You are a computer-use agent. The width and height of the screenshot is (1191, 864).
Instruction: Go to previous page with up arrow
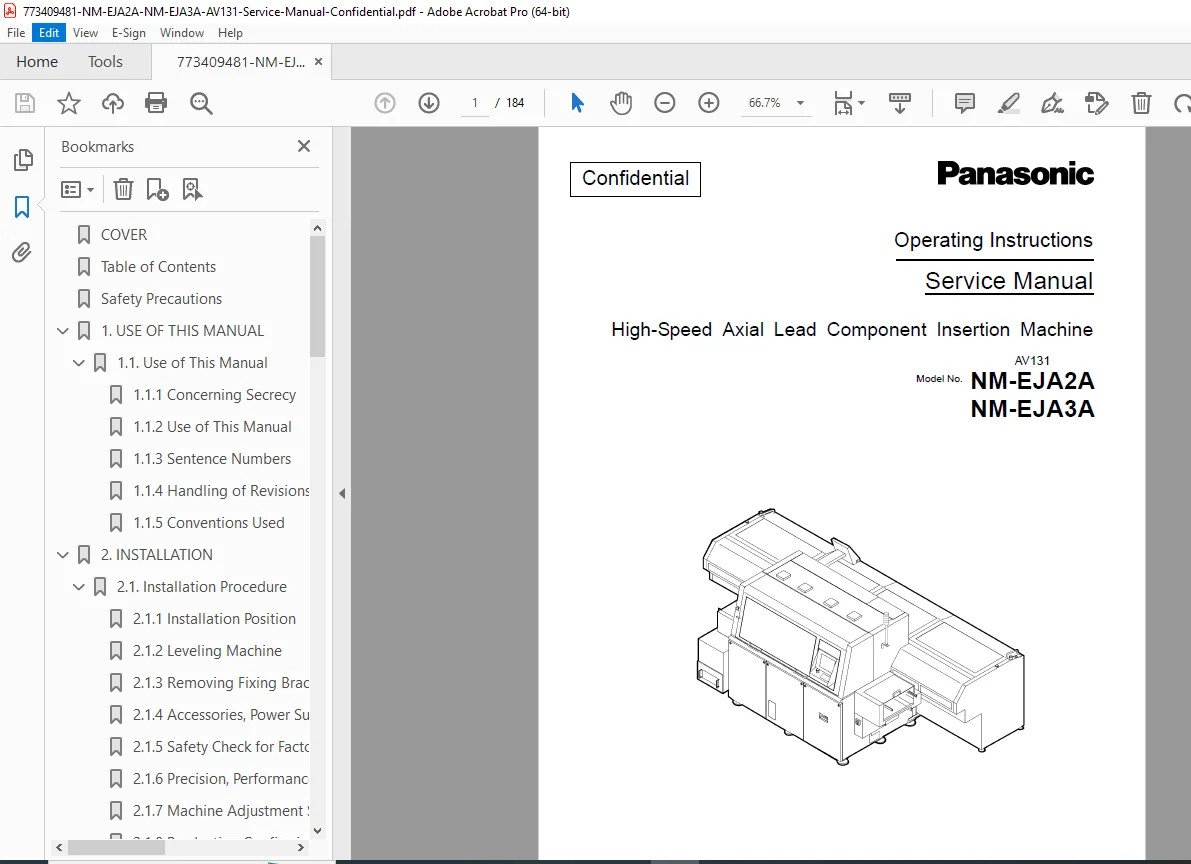pyautogui.click(x=385, y=103)
